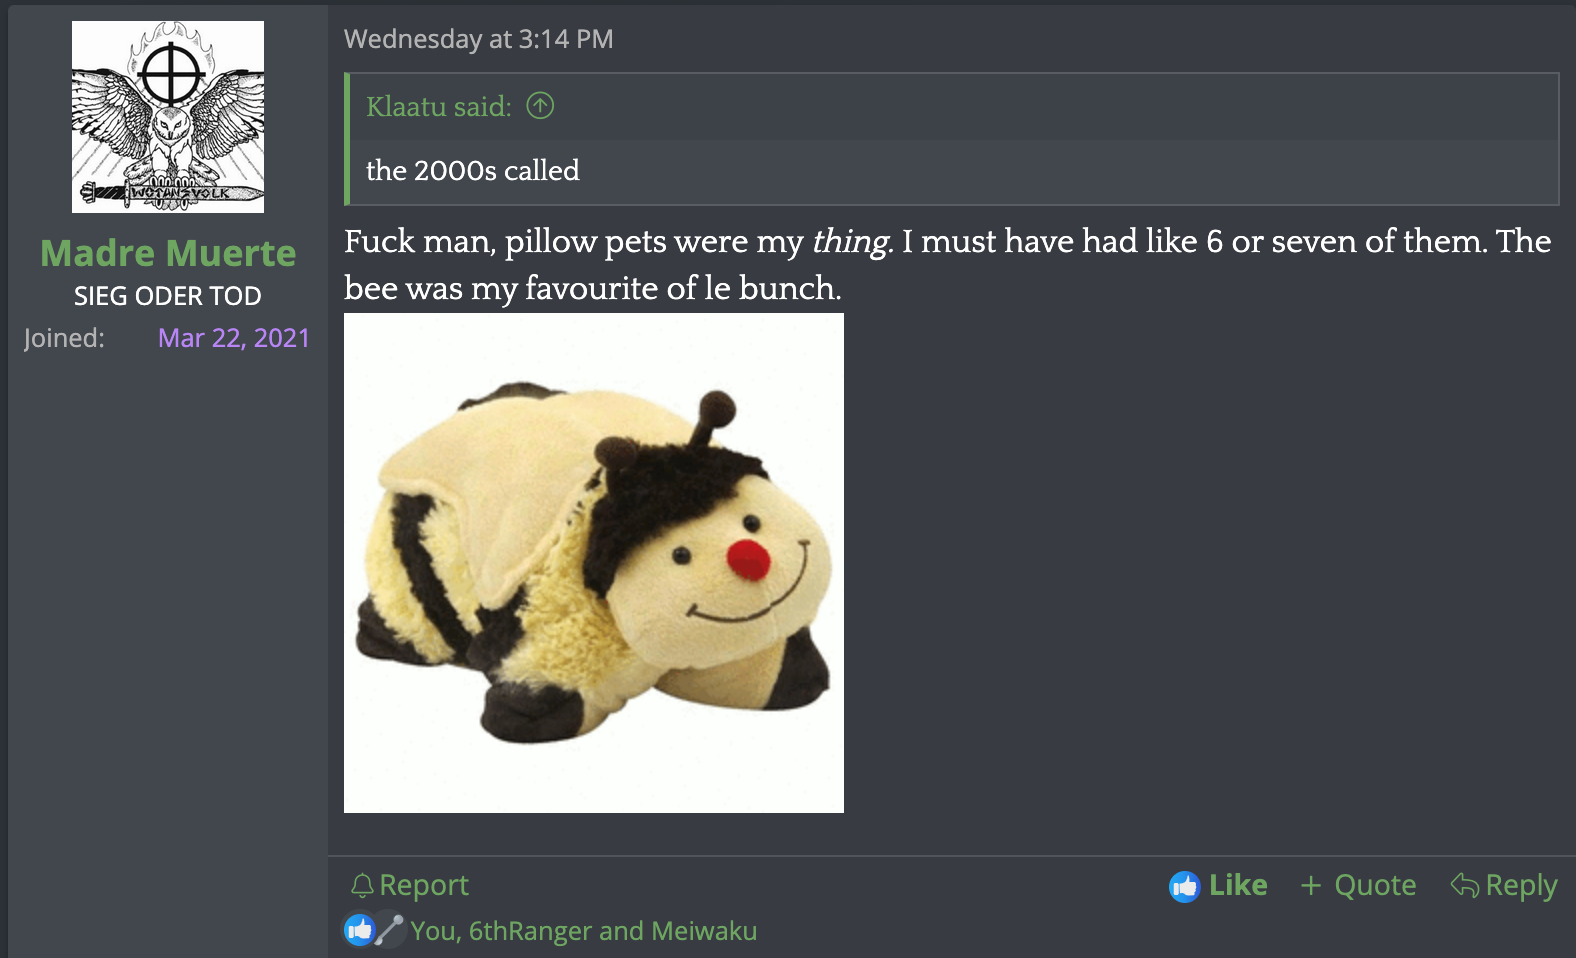Add this post to multi-quote
Screen dimensions: 1576x958
click(1358, 885)
